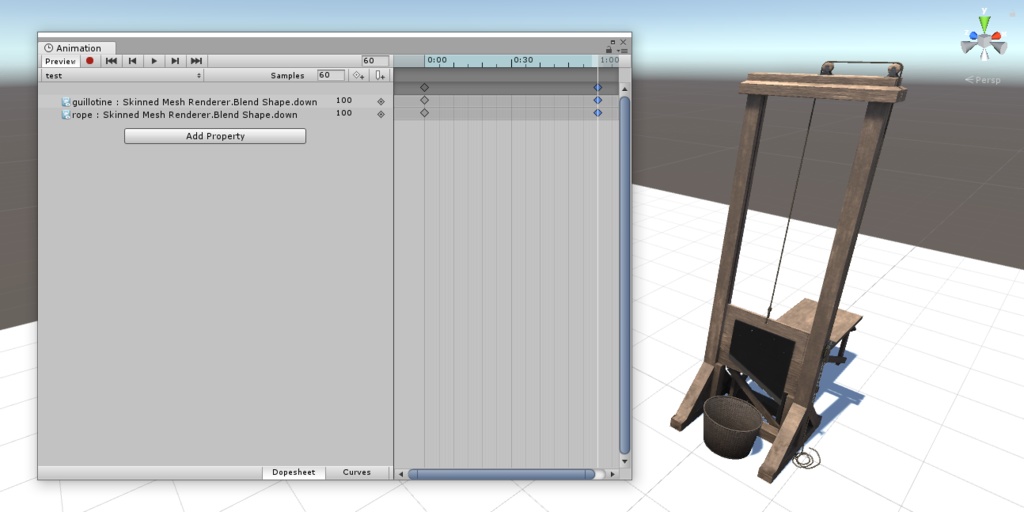The height and width of the screenshot is (512, 1024).
Task: Click the current frame number field
Action: [x=375, y=61]
